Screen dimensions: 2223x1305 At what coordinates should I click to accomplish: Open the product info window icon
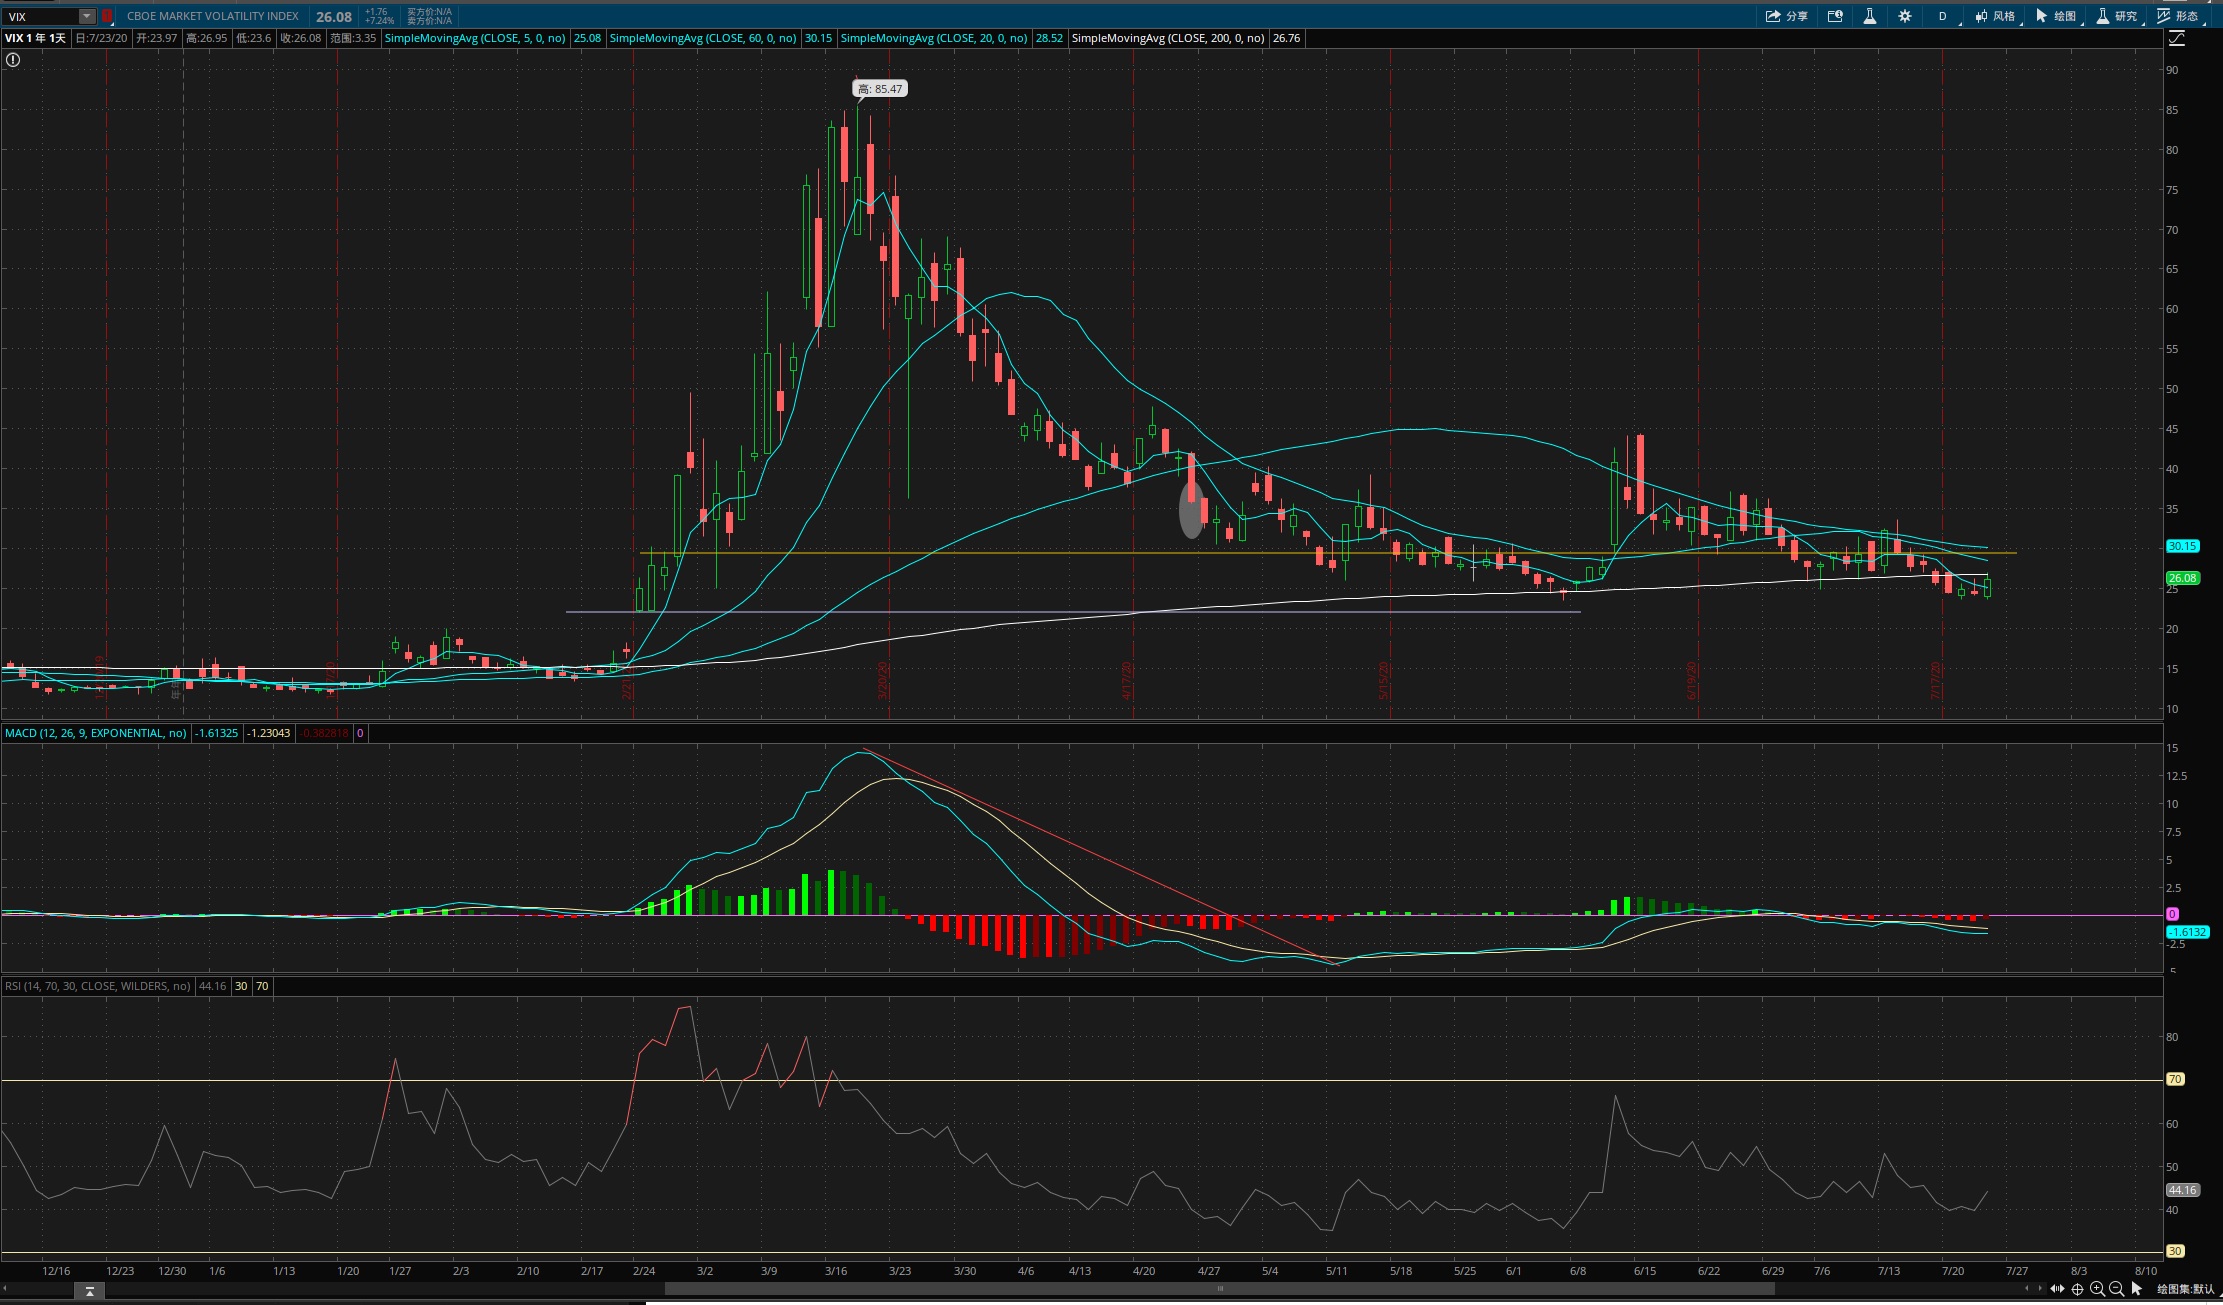point(1835,16)
